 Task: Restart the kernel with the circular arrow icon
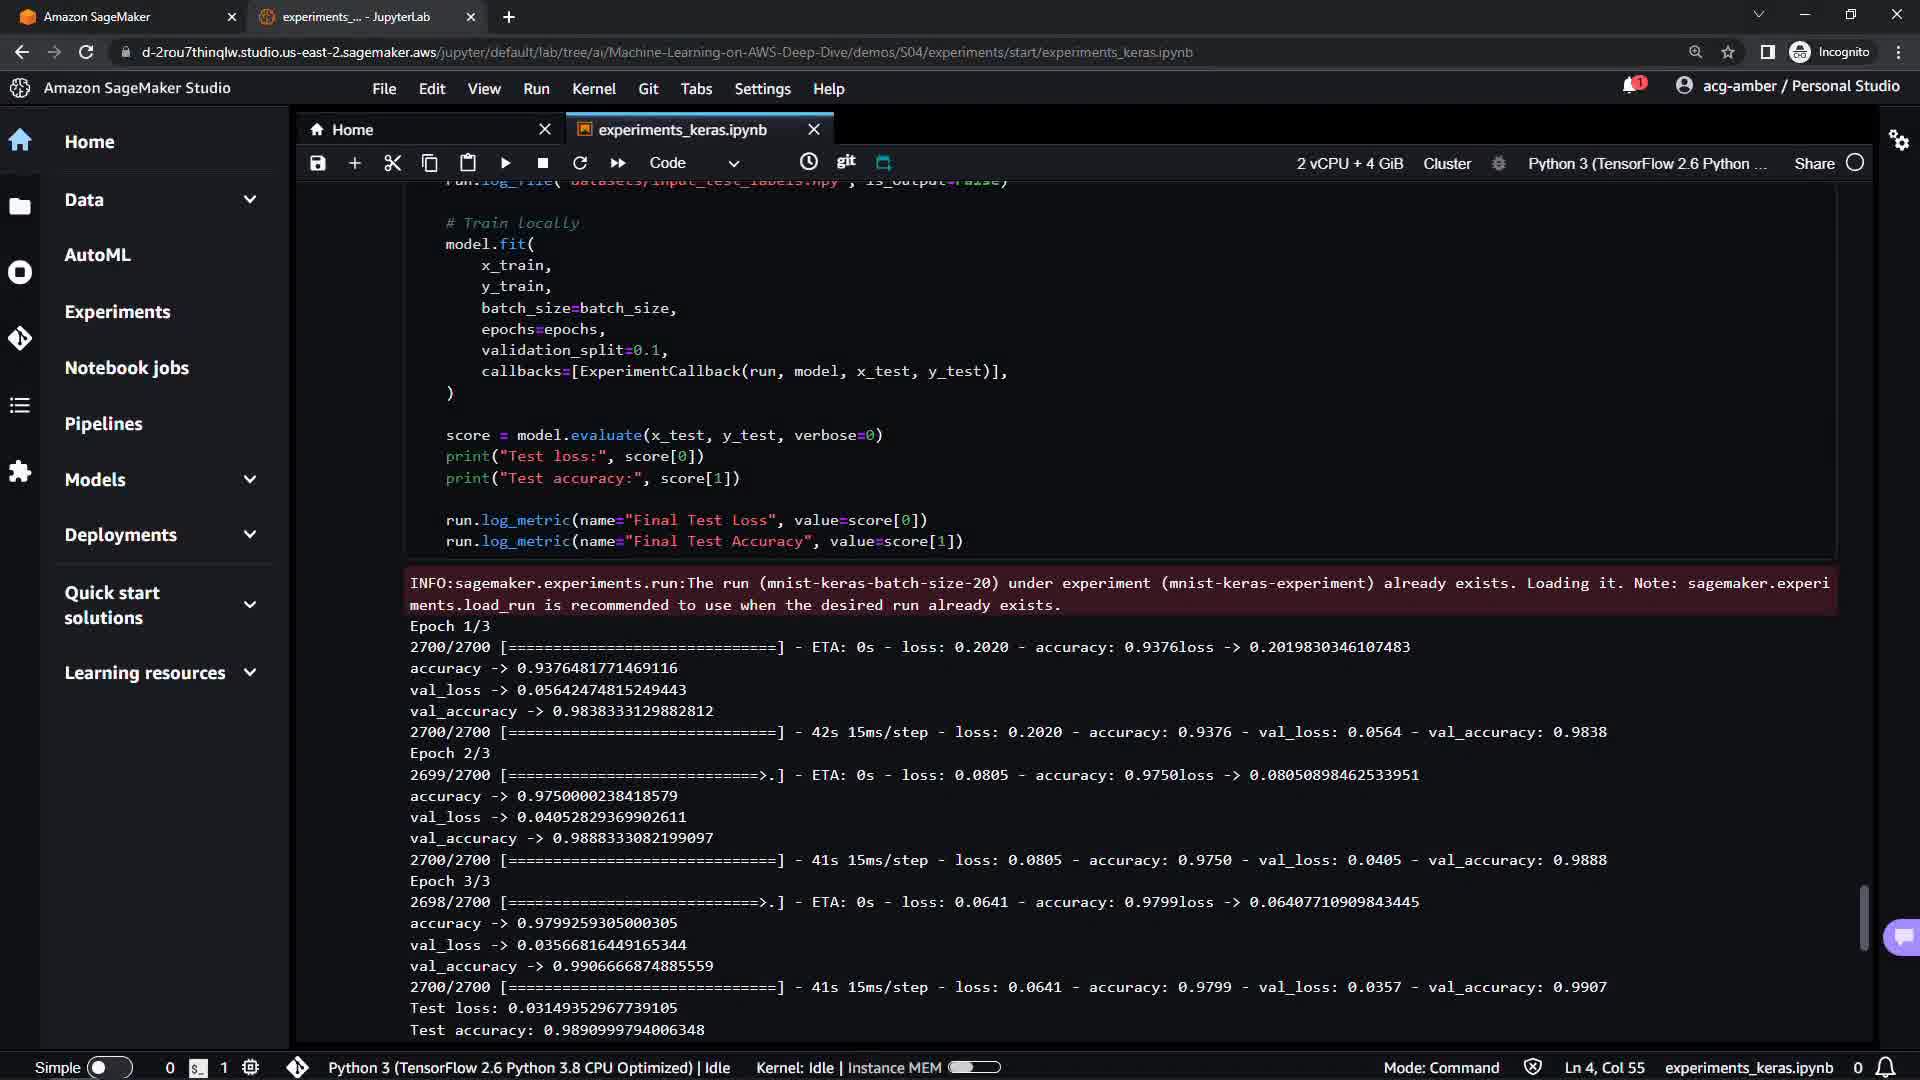click(x=580, y=163)
